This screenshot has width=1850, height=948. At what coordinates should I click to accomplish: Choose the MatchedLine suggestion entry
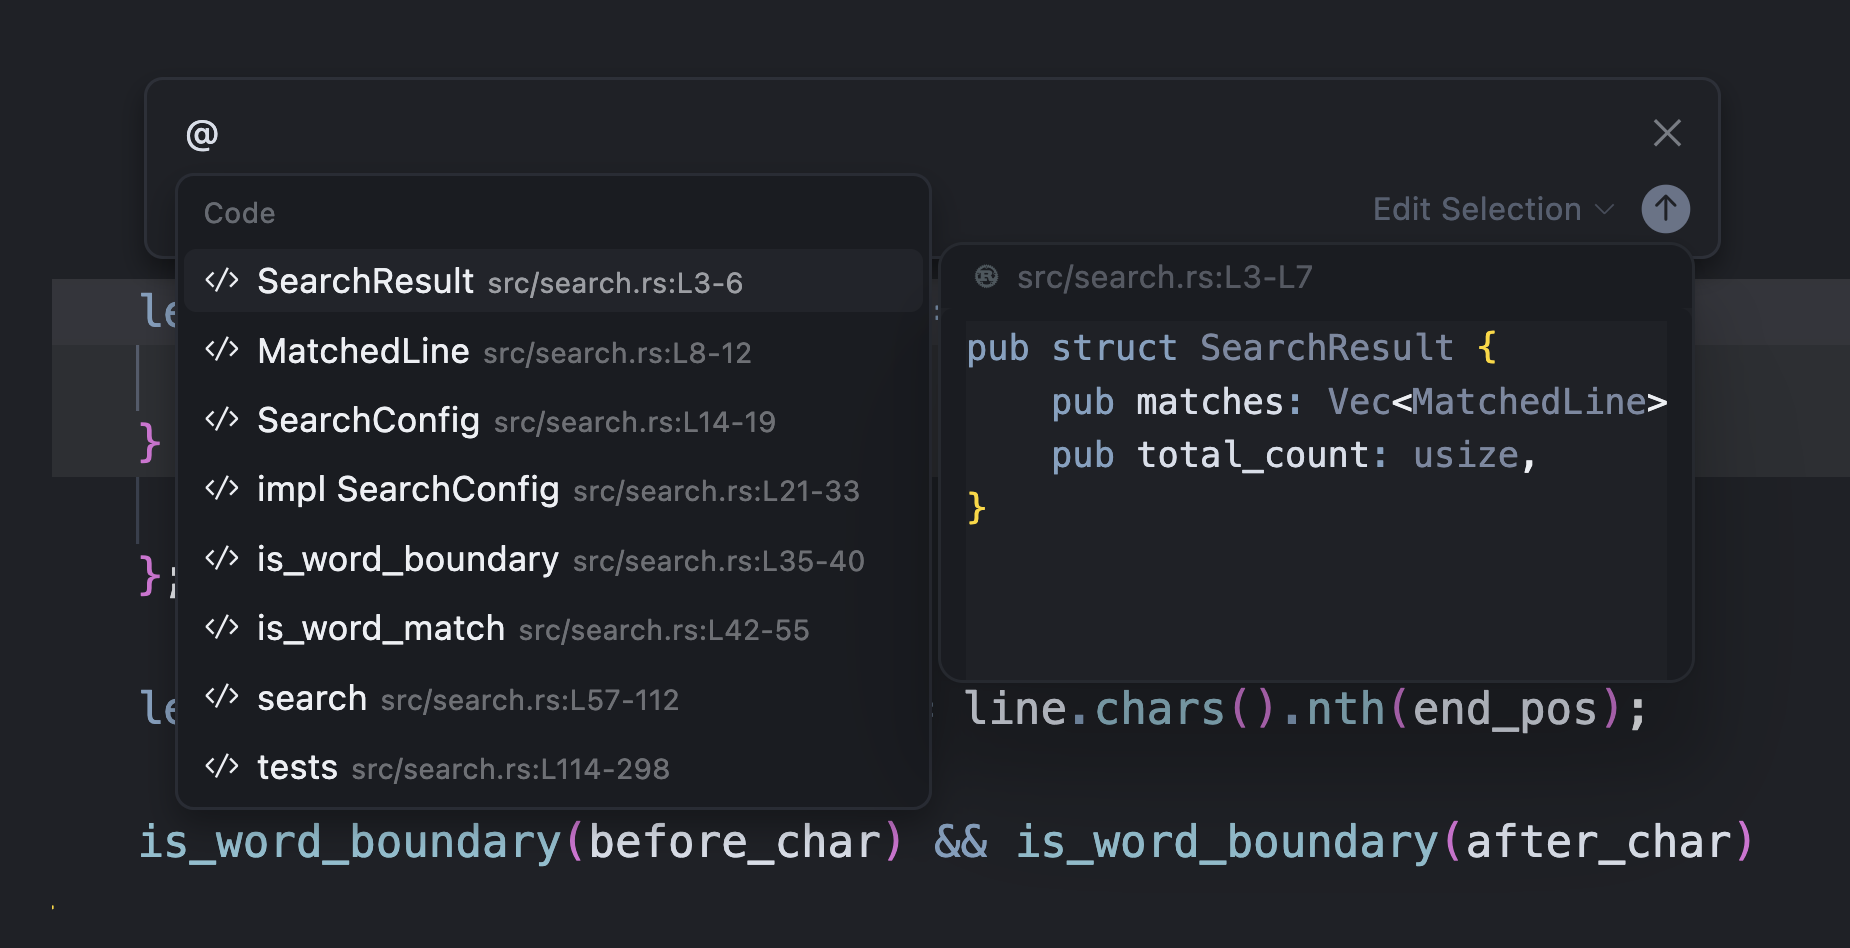click(x=553, y=351)
